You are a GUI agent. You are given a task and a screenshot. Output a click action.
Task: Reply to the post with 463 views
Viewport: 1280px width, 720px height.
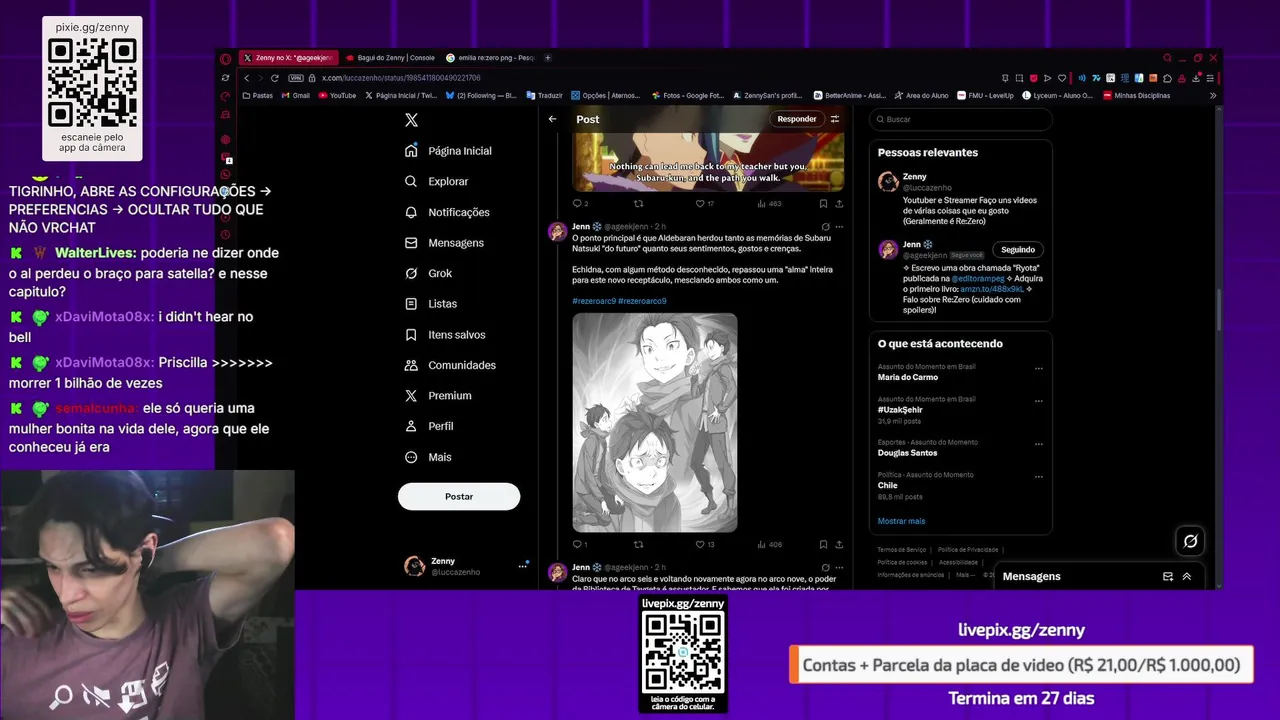pos(577,203)
